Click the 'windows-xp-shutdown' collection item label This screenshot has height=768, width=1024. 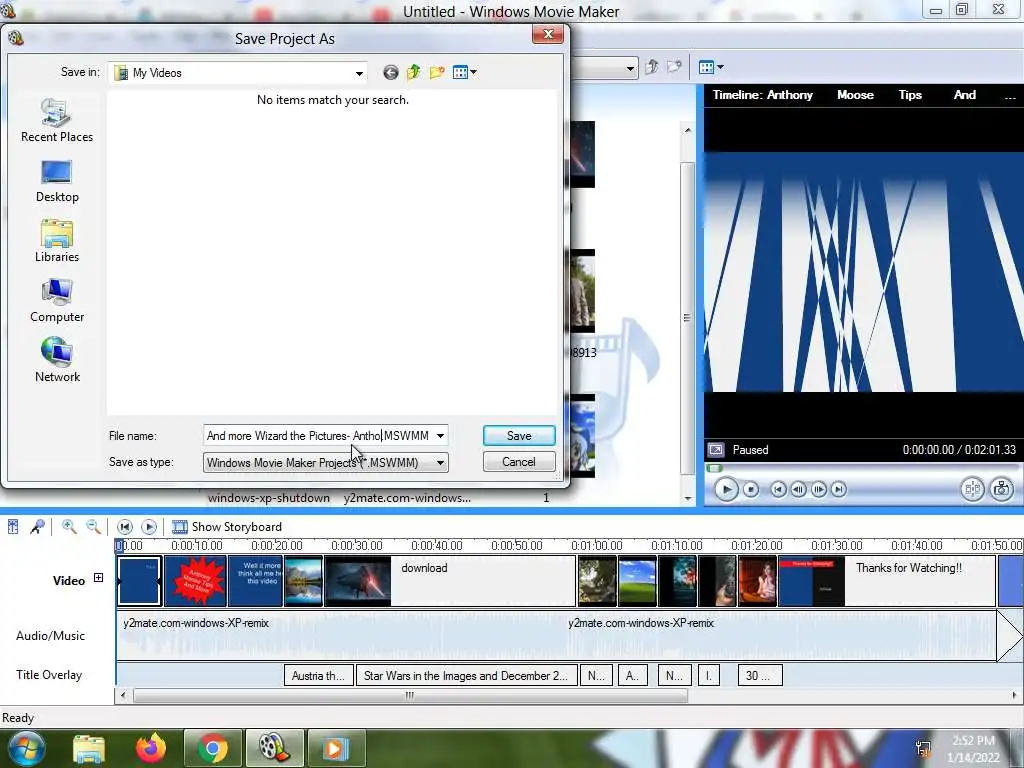point(268,498)
